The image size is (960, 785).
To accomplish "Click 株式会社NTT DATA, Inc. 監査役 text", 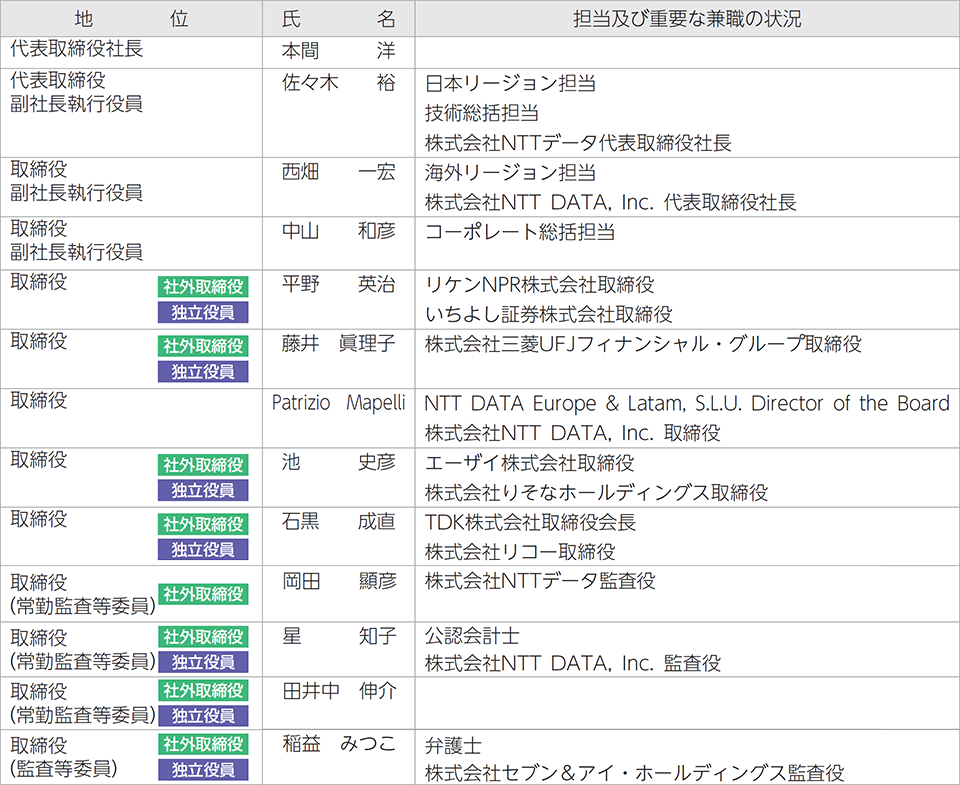I will click(573, 663).
